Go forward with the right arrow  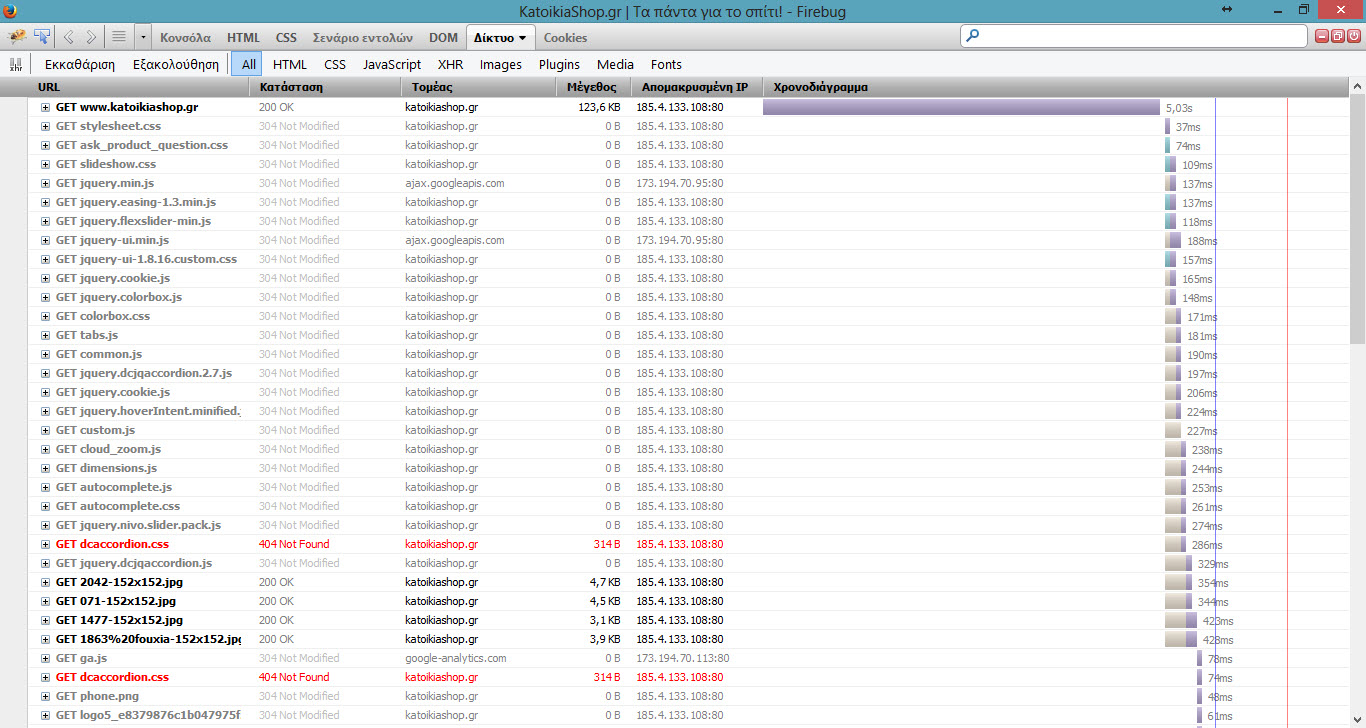91,37
